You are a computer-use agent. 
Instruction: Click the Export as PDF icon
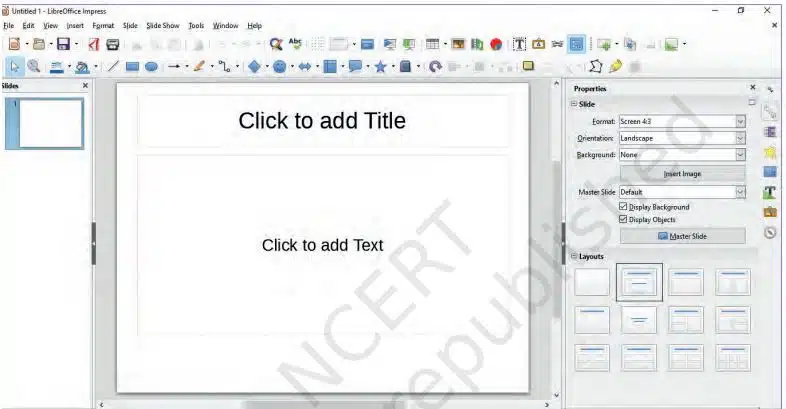click(93, 44)
